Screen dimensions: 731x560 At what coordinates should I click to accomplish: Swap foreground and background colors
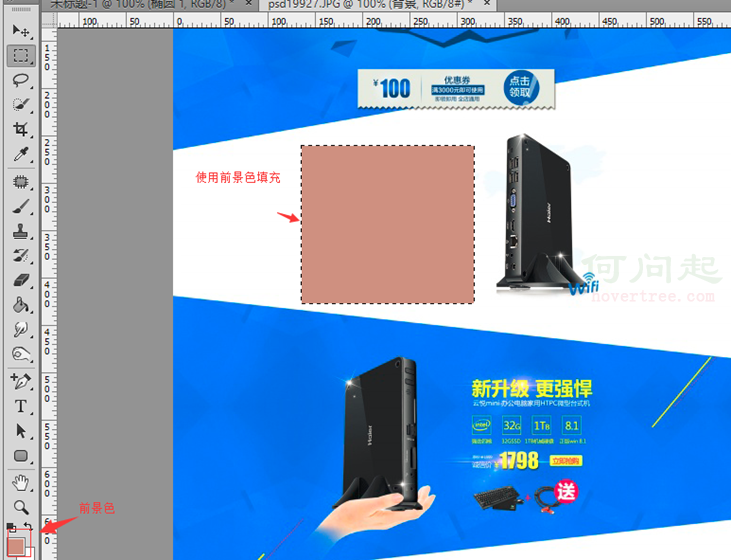coord(29,527)
